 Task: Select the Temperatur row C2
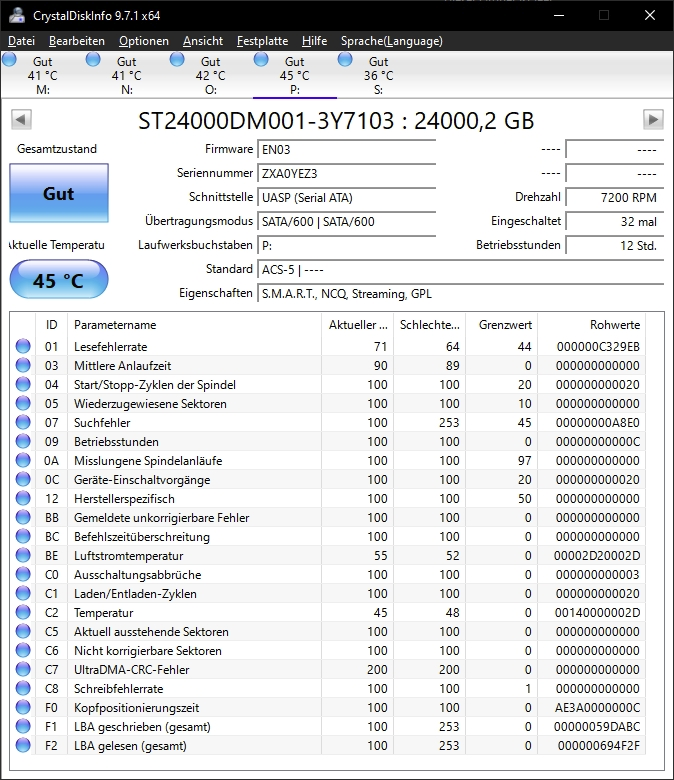tap(328, 612)
